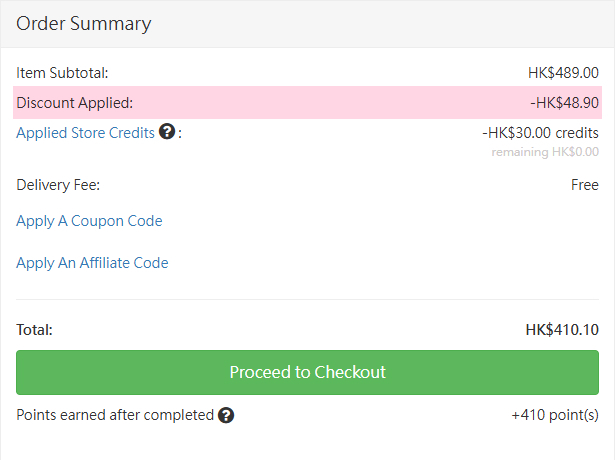615x460 pixels.
Task: Open the Applied Store Credits link
Action: coord(86,132)
